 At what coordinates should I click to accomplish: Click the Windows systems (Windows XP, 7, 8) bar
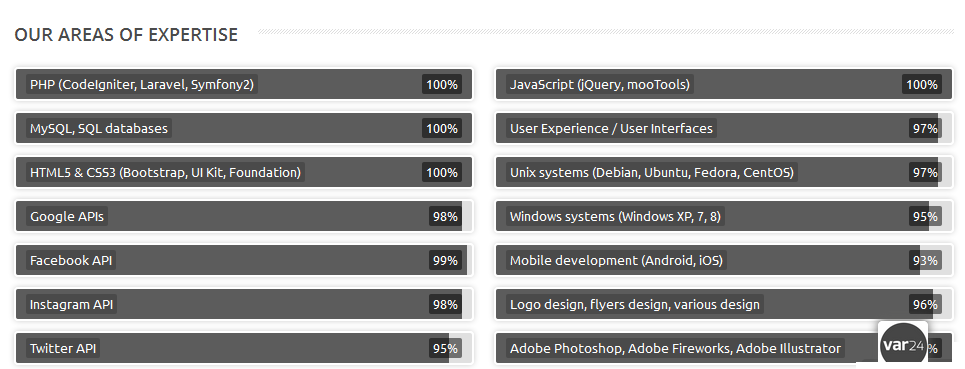click(724, 216)
